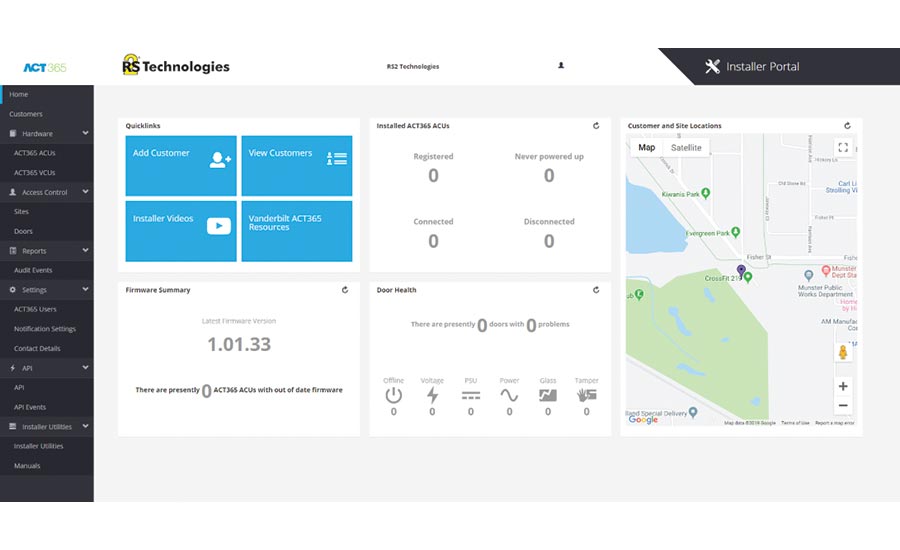Toggle fullscreen view on the map
The height and width of the screenshot is (550, 900).
pyautogui.click(x=843, y=148)
